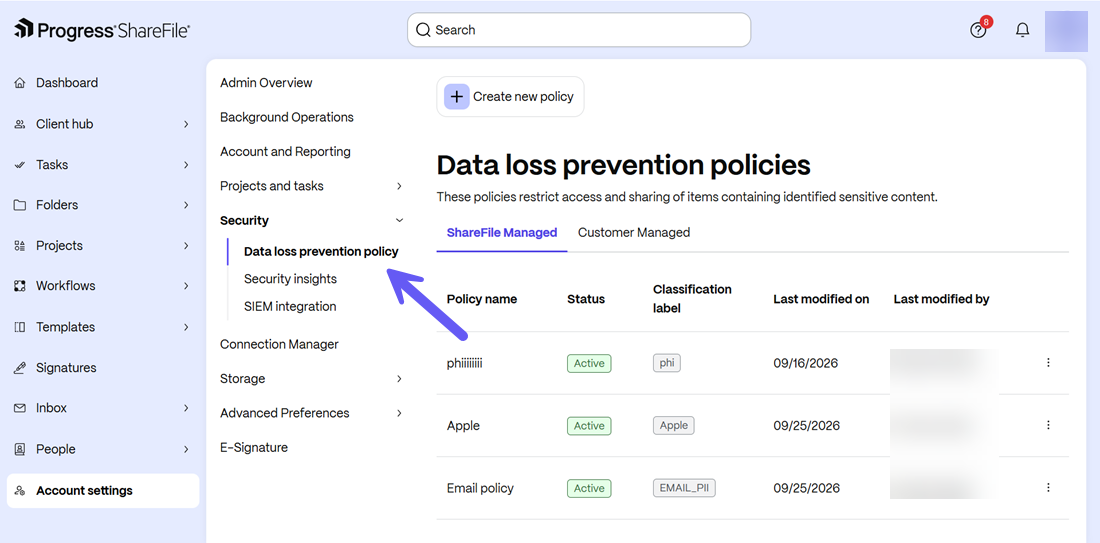Click the Last modified on header
This screenshot has width=1100, height=543.
coord(821,299)
